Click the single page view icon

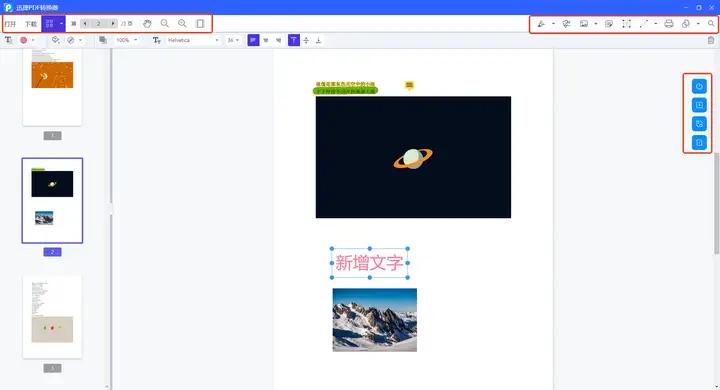point(200,23)
